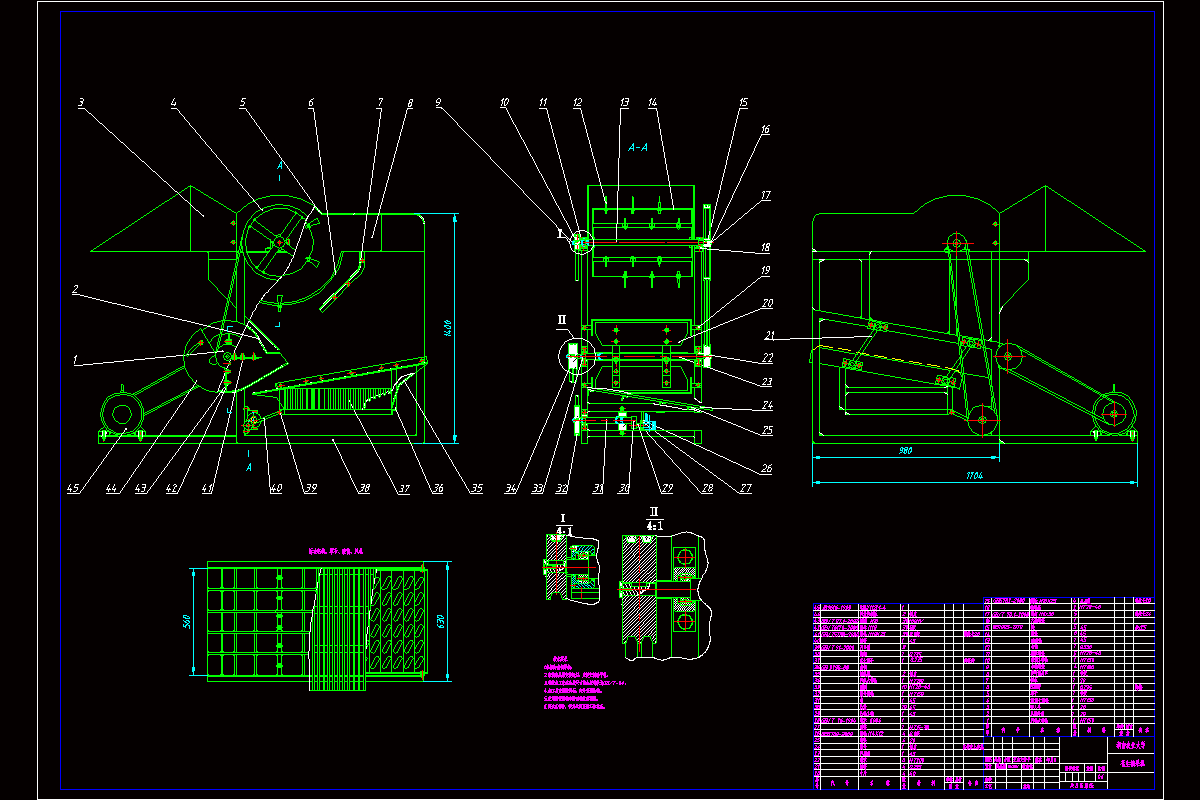Select the 1400 height dimension text
The width and height of the screenshot is (1200, 800).
449,327
